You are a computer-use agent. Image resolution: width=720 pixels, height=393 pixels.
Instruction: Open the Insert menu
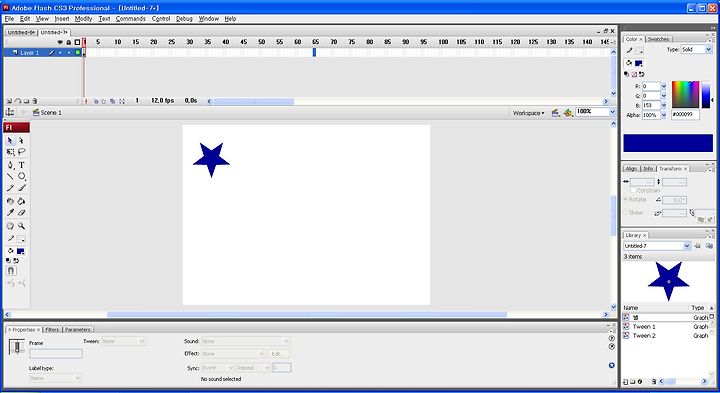tap(62, 19)
